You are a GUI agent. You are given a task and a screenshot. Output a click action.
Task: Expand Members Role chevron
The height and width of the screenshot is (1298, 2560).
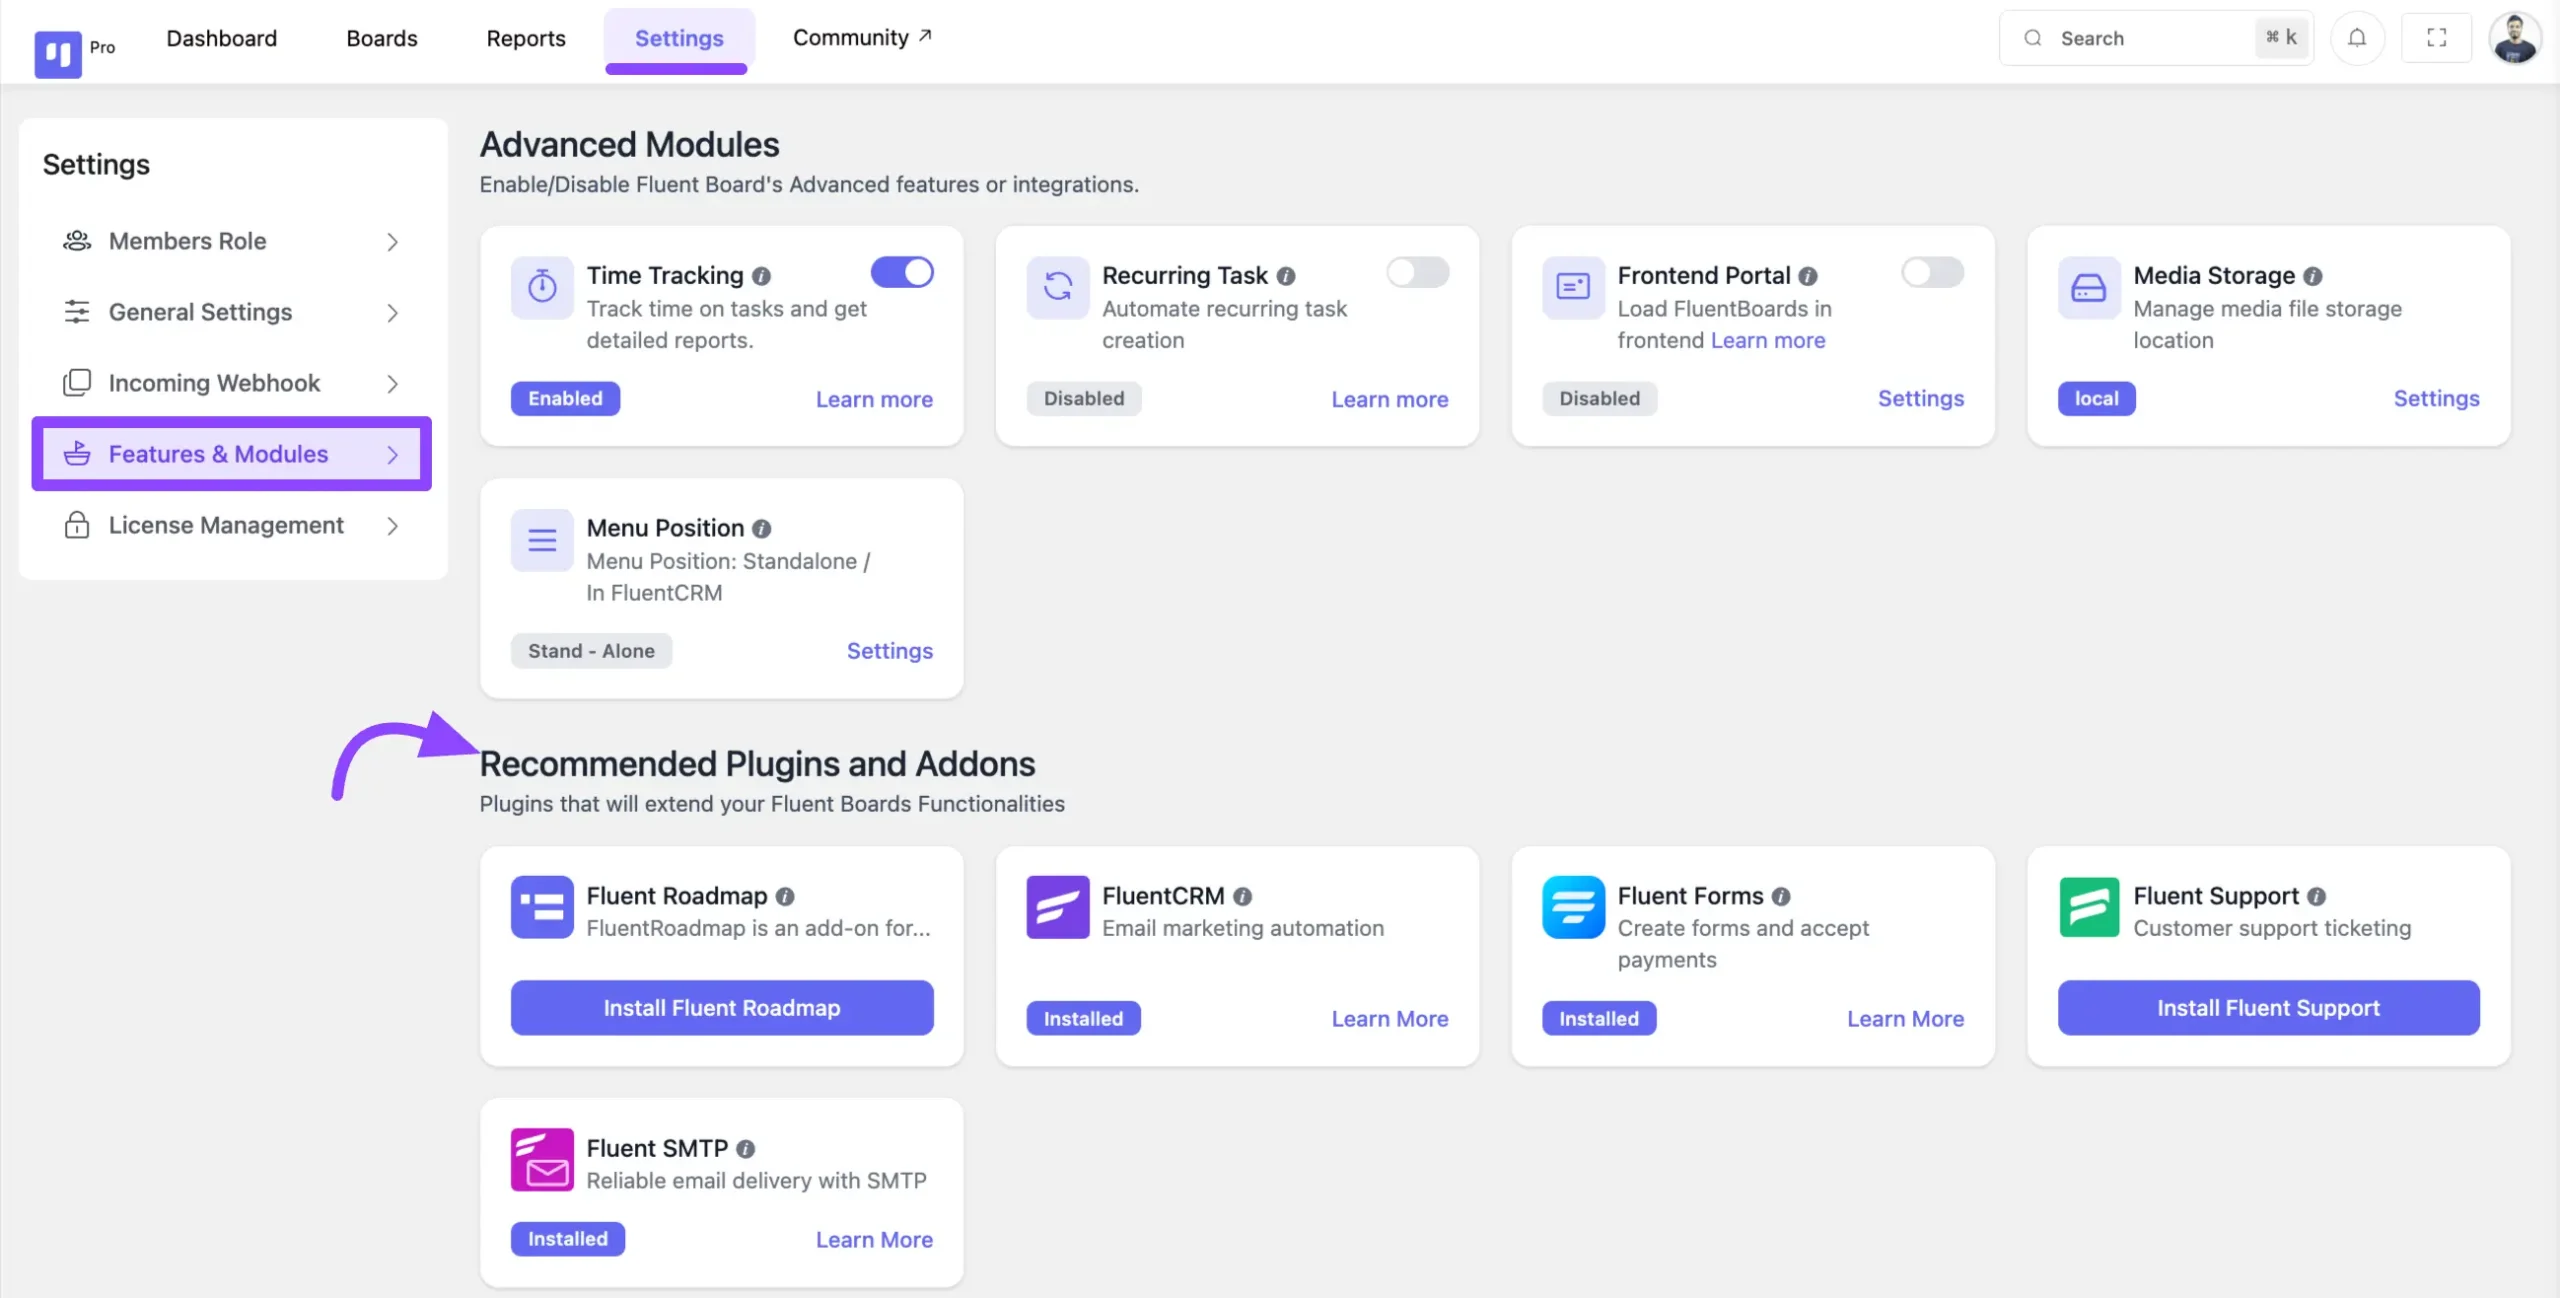coord(393,242)
